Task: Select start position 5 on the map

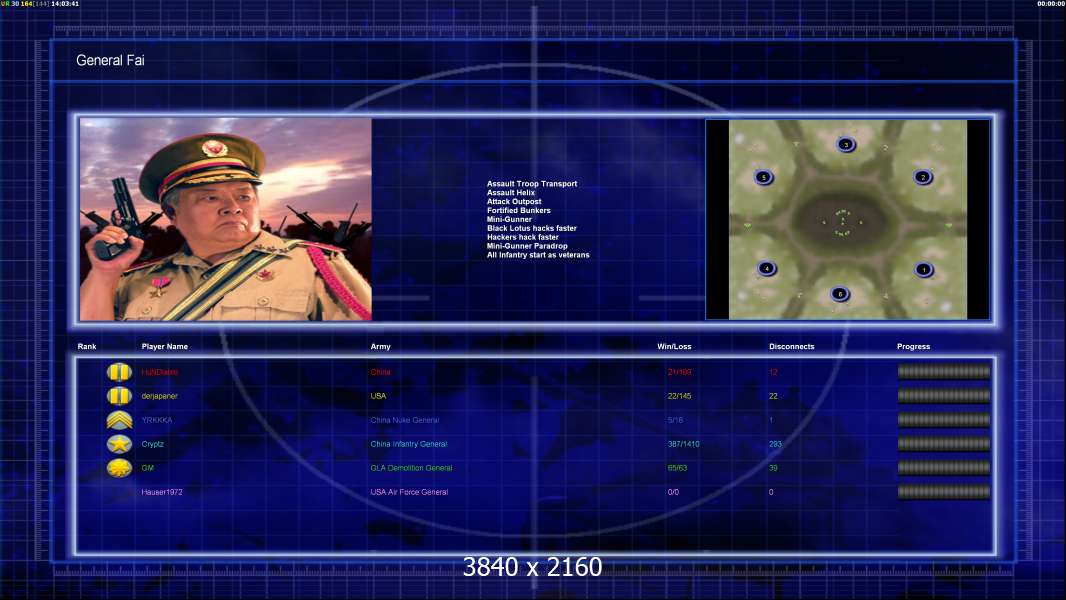Action: [x=763, y=178]
